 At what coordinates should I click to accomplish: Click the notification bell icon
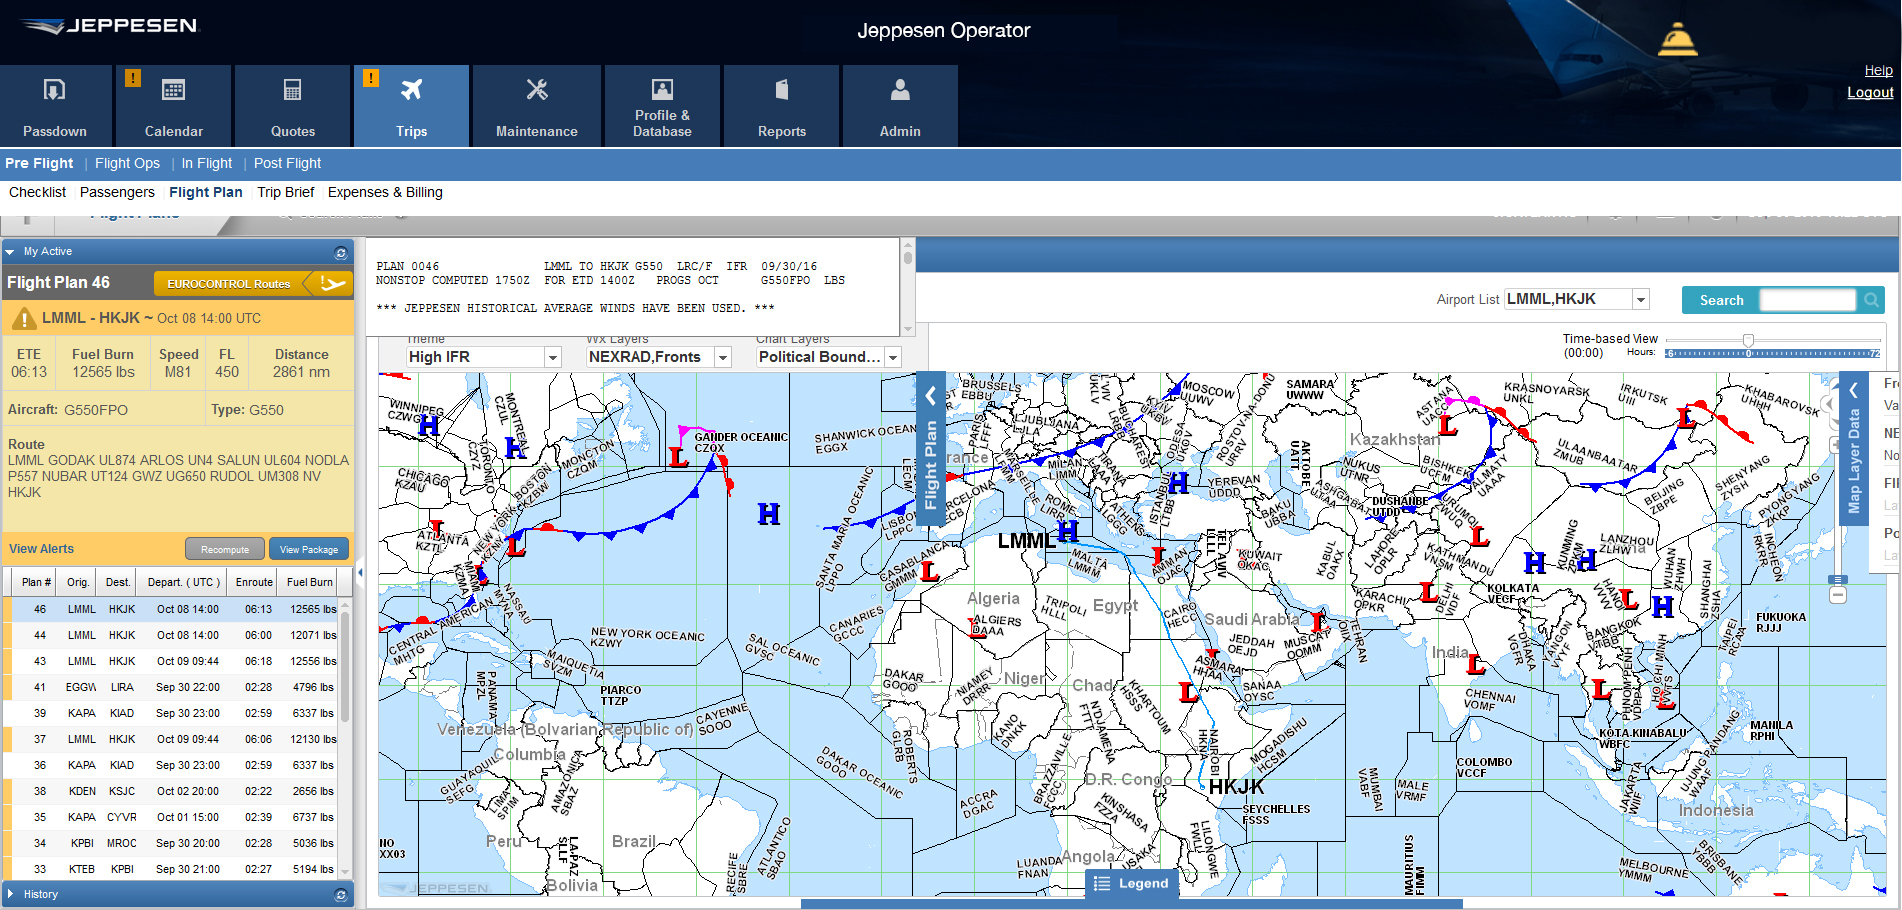(1677, 39)
